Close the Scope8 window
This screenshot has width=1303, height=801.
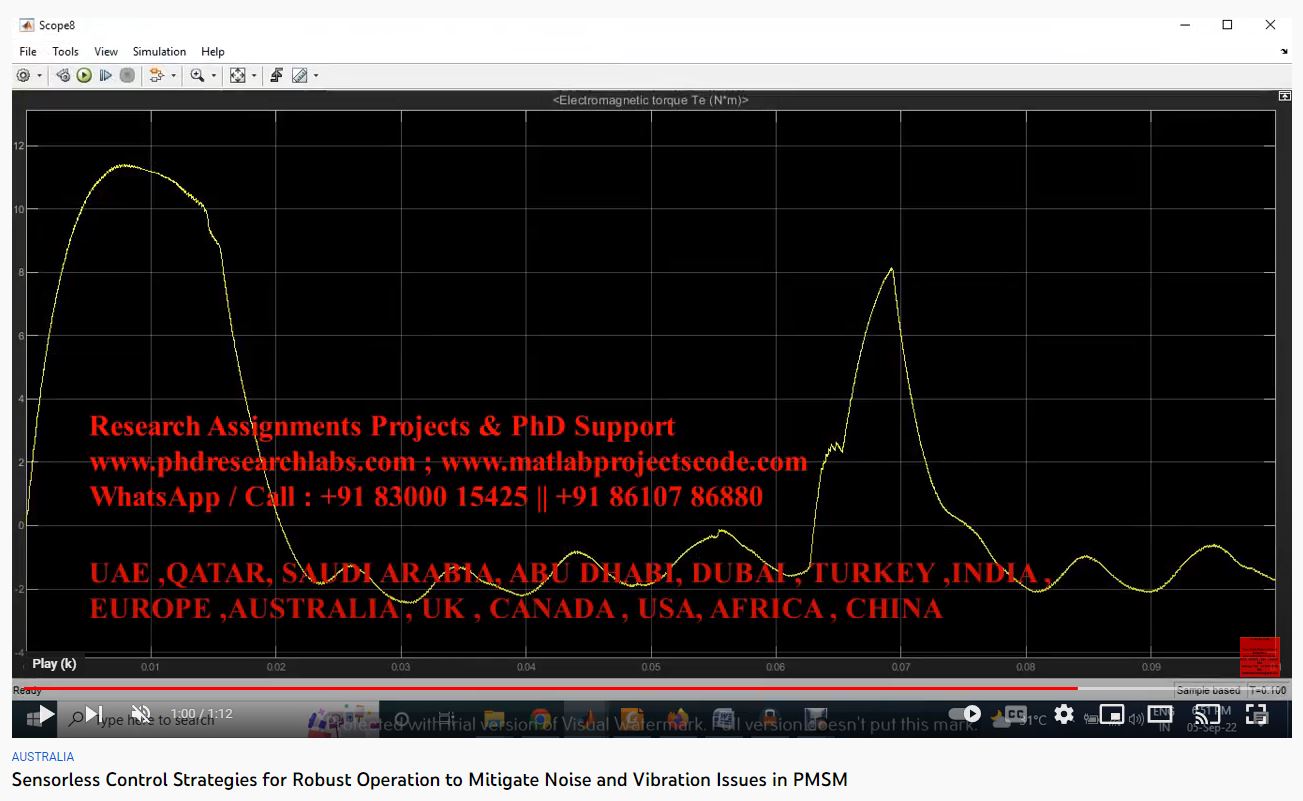[x=1271, y=25]
